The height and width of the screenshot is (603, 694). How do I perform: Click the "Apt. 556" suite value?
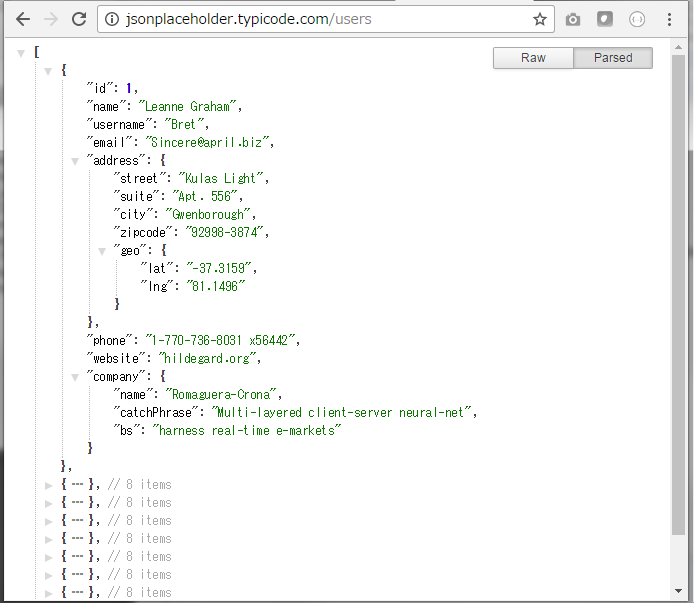205,197
